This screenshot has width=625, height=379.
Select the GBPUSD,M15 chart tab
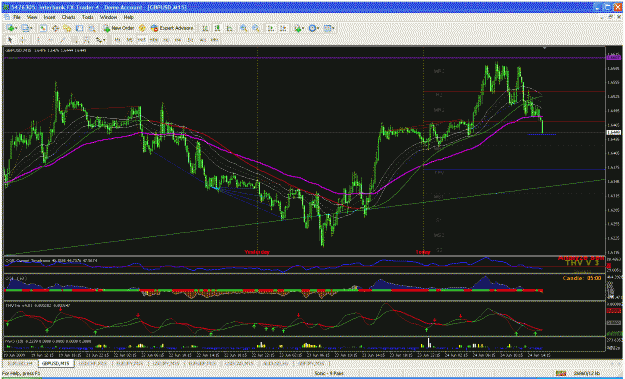tap(56, 363)
